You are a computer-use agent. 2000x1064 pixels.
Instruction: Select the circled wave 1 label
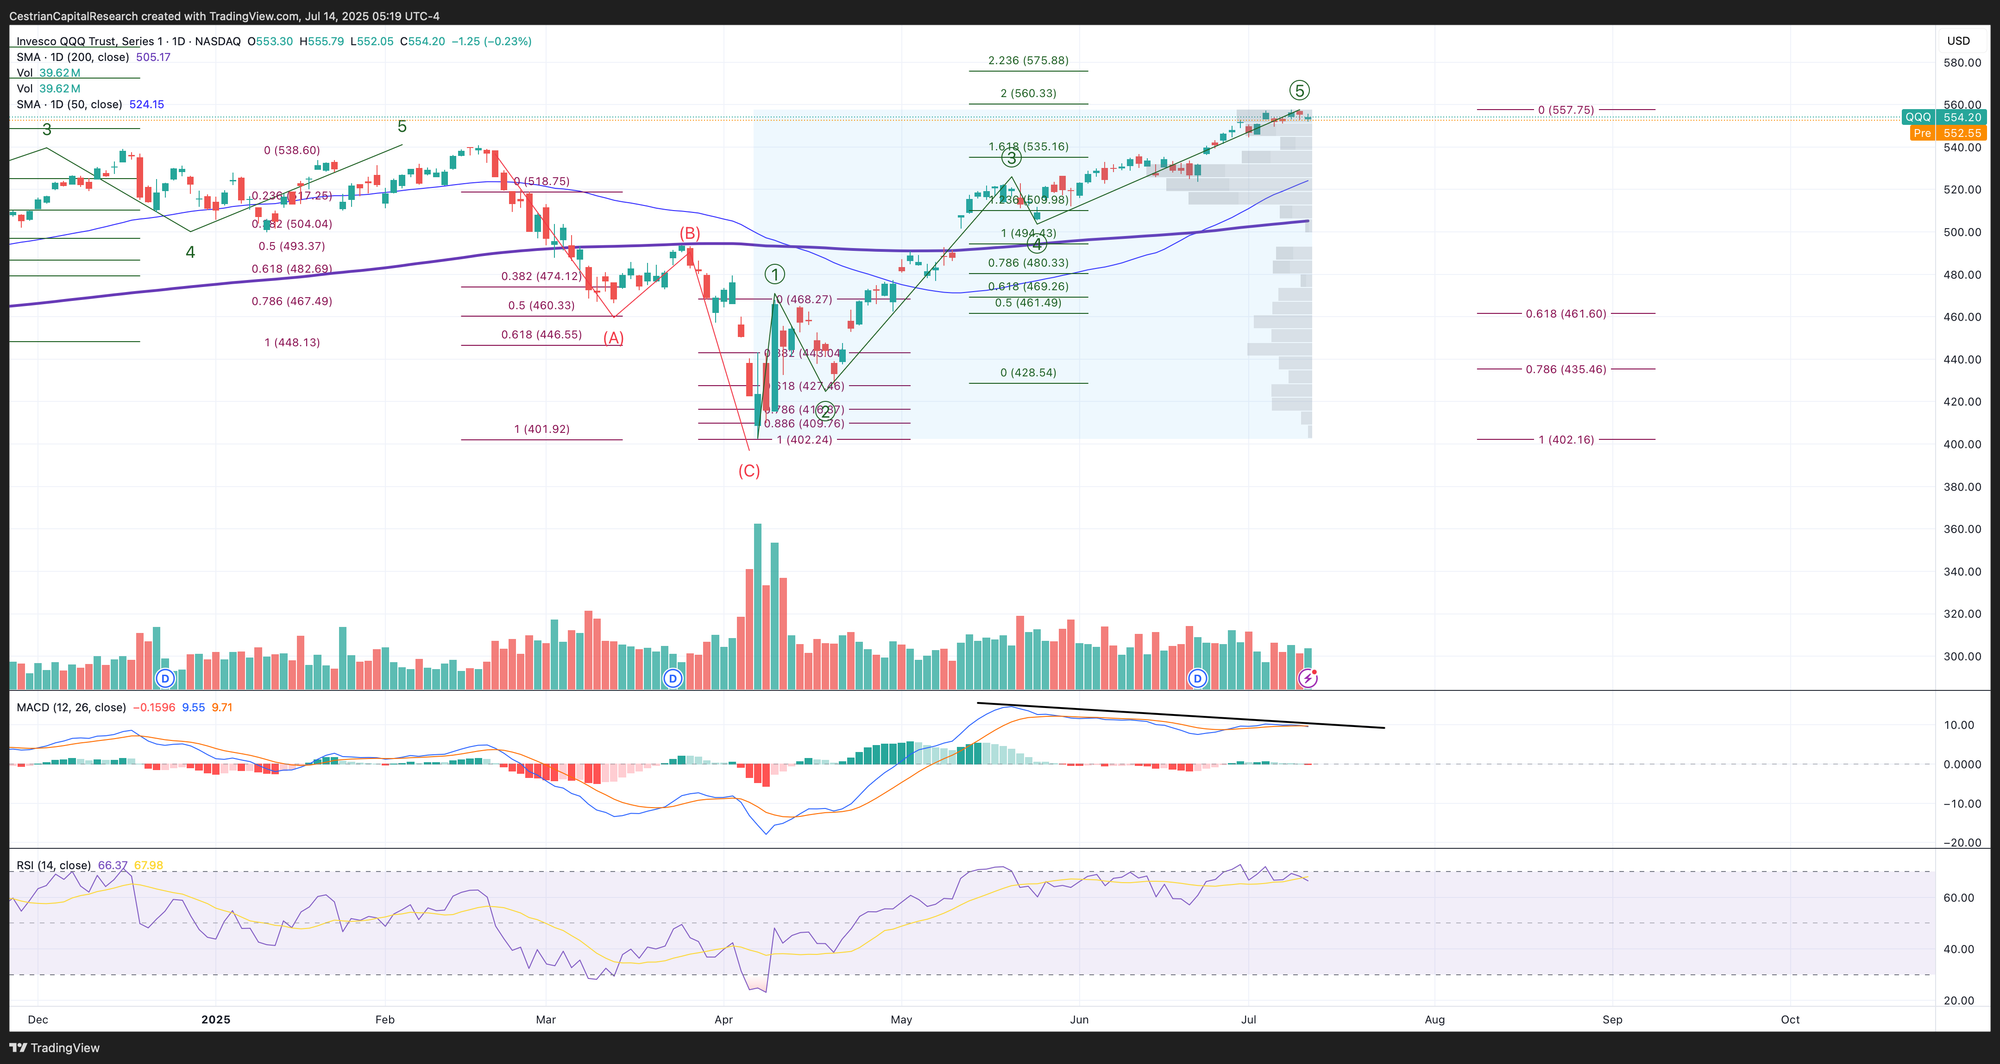pos(775,274)
